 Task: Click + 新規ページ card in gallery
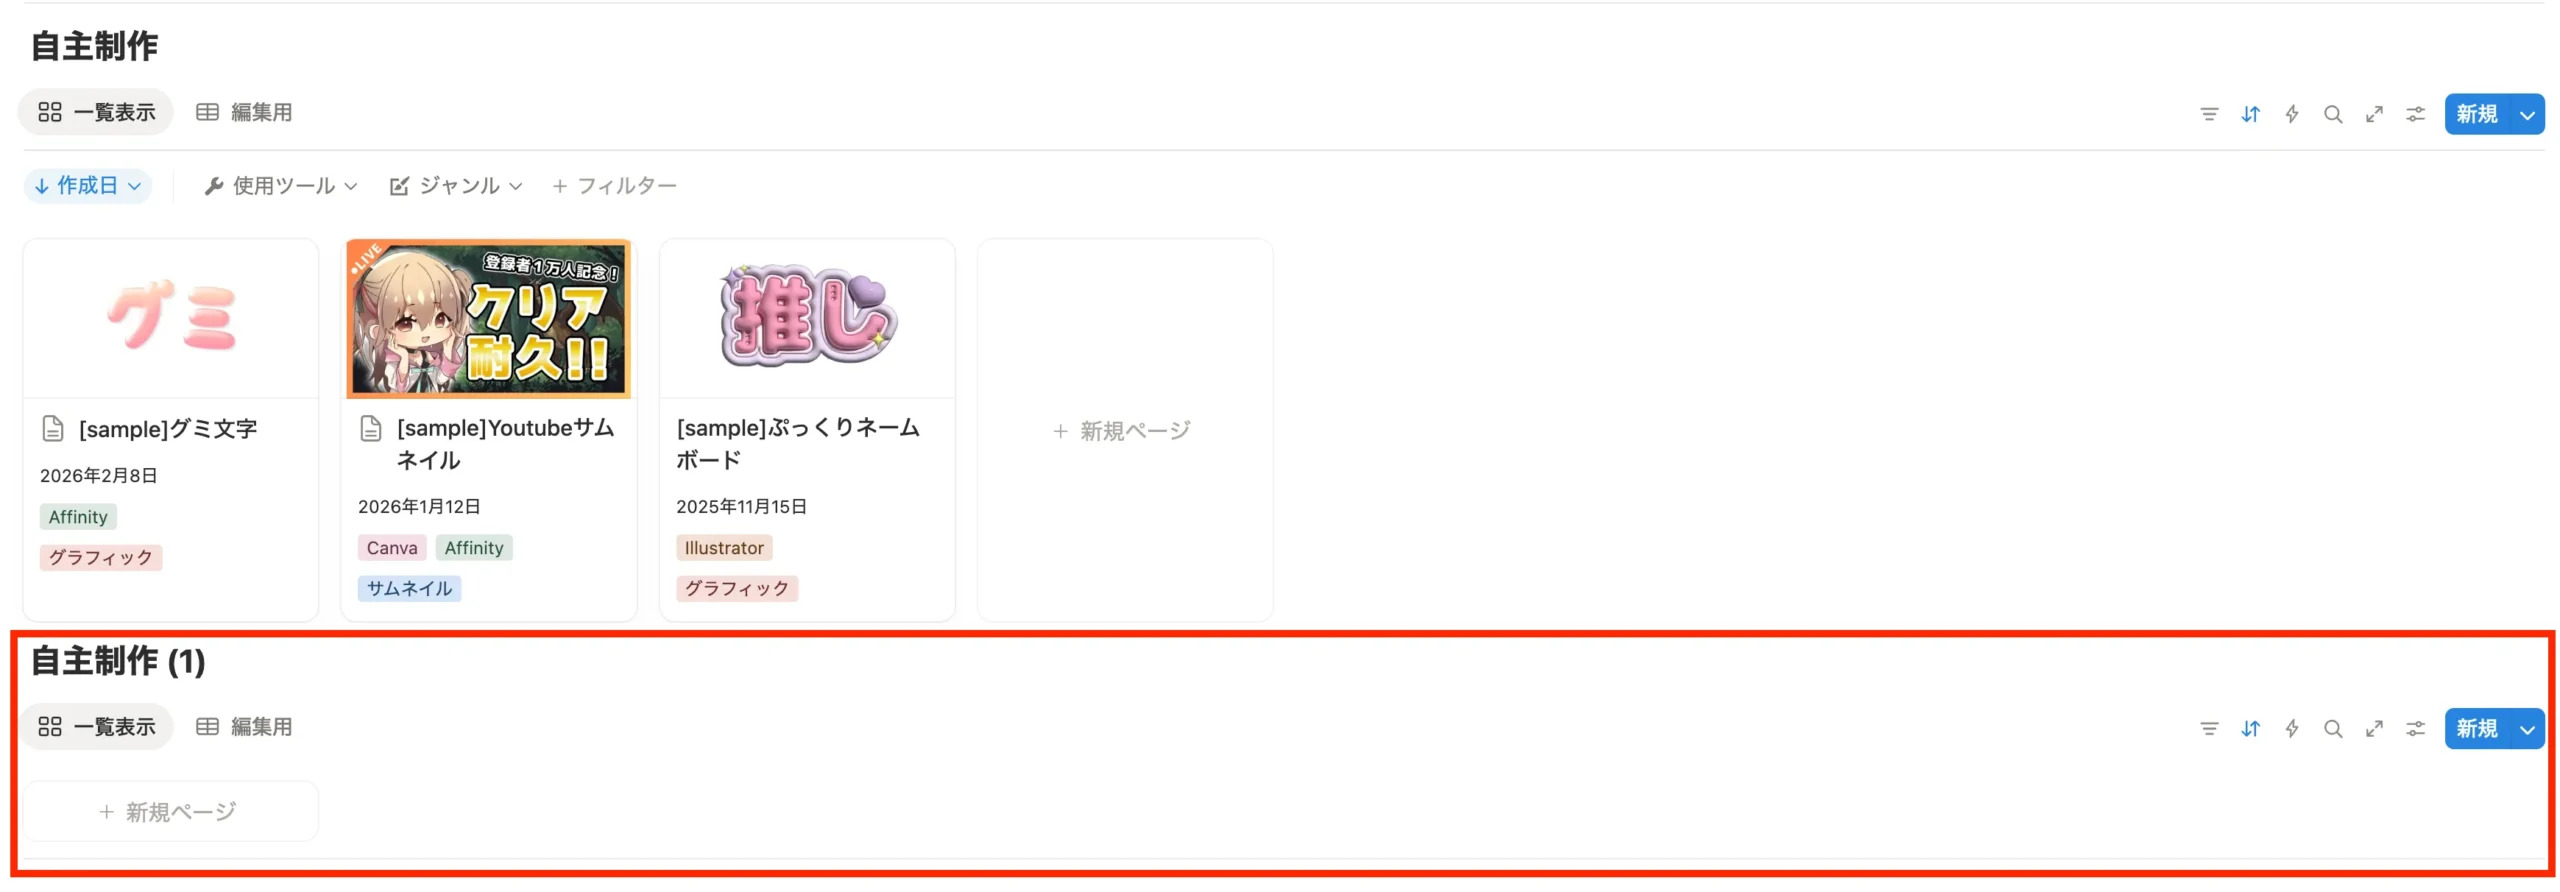(1124, 431)
